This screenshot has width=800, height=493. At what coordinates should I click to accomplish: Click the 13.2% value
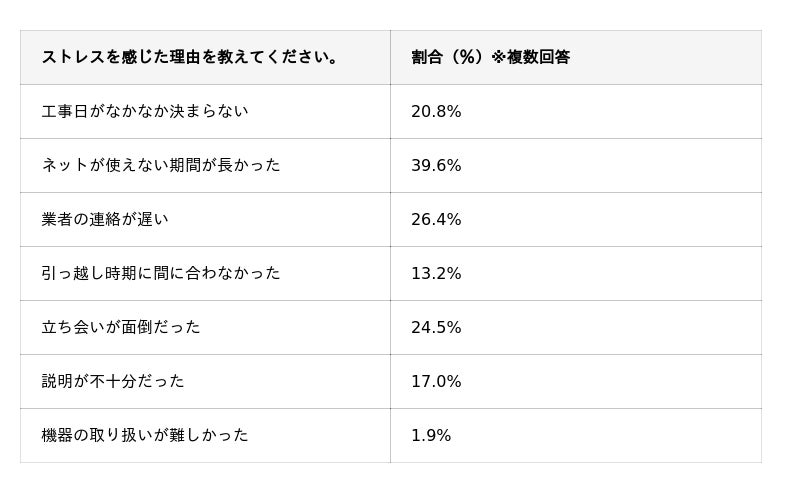pos(436,273)
